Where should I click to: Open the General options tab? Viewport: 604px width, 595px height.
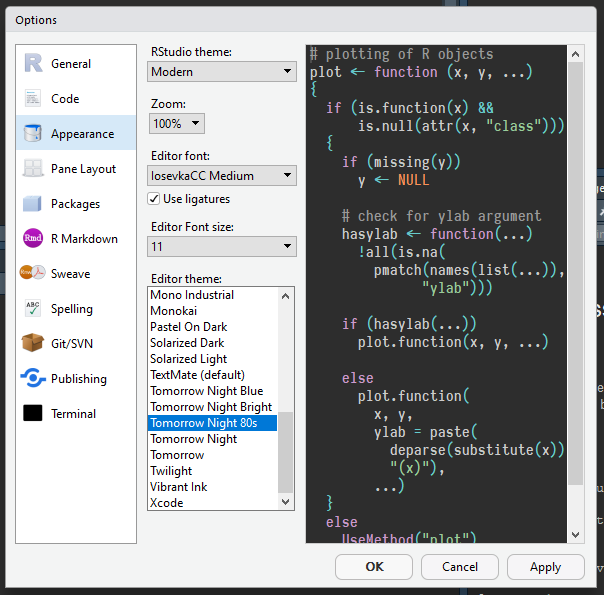click(76, 63)
